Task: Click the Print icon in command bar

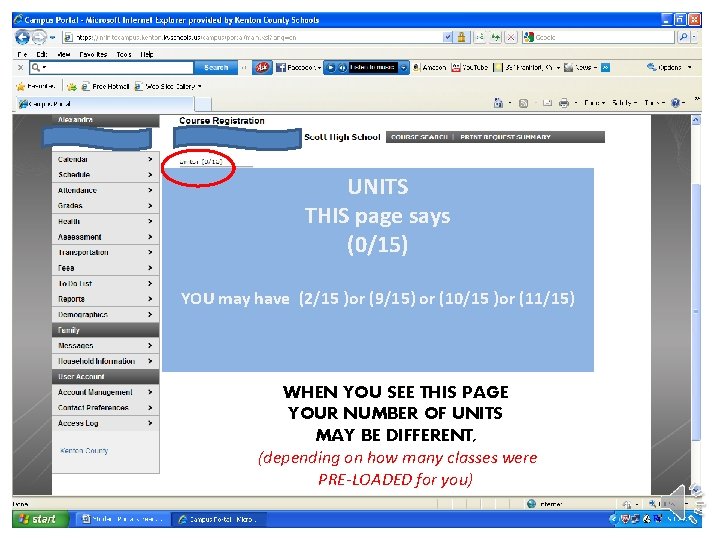Action: click(564, 103)
